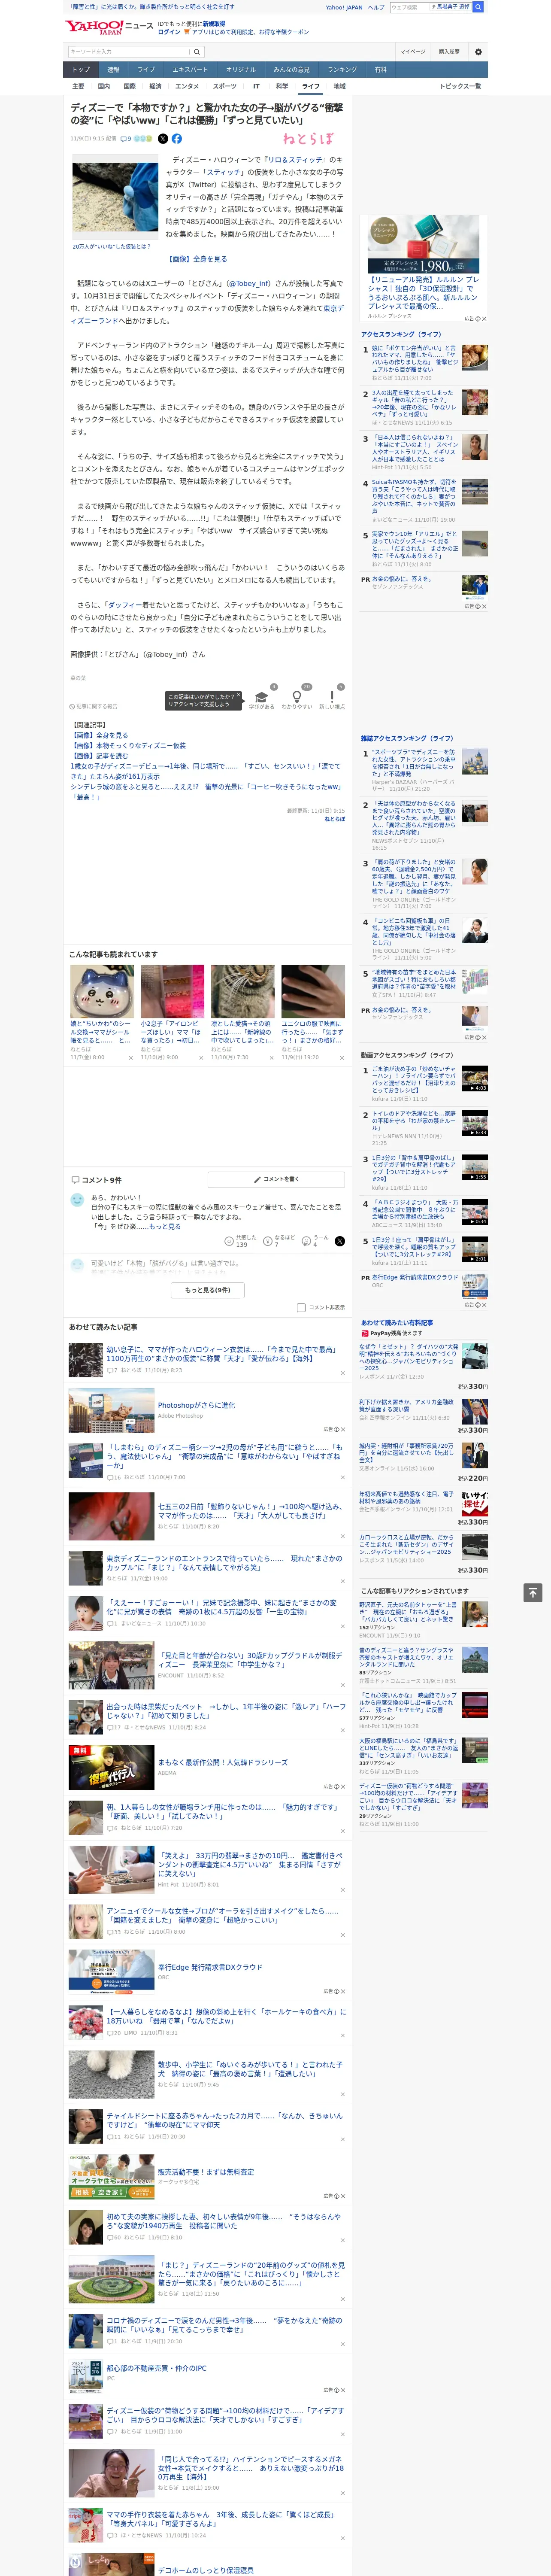Click the blue web search button at top
Viewport: 551px width, 2576px height.
478,7
